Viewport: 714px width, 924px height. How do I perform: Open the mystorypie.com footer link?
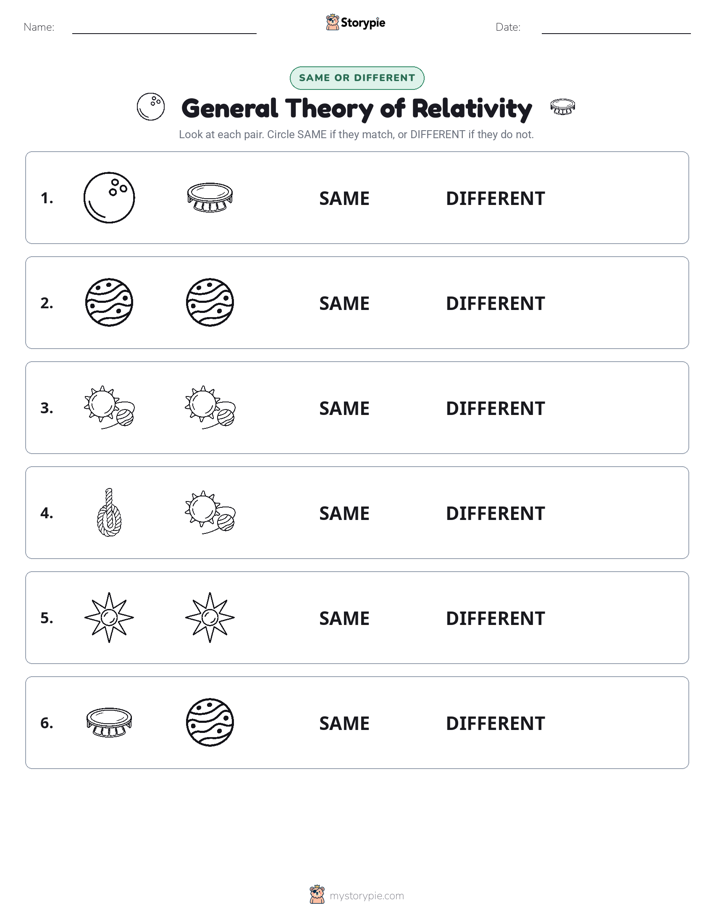[357, 895]
